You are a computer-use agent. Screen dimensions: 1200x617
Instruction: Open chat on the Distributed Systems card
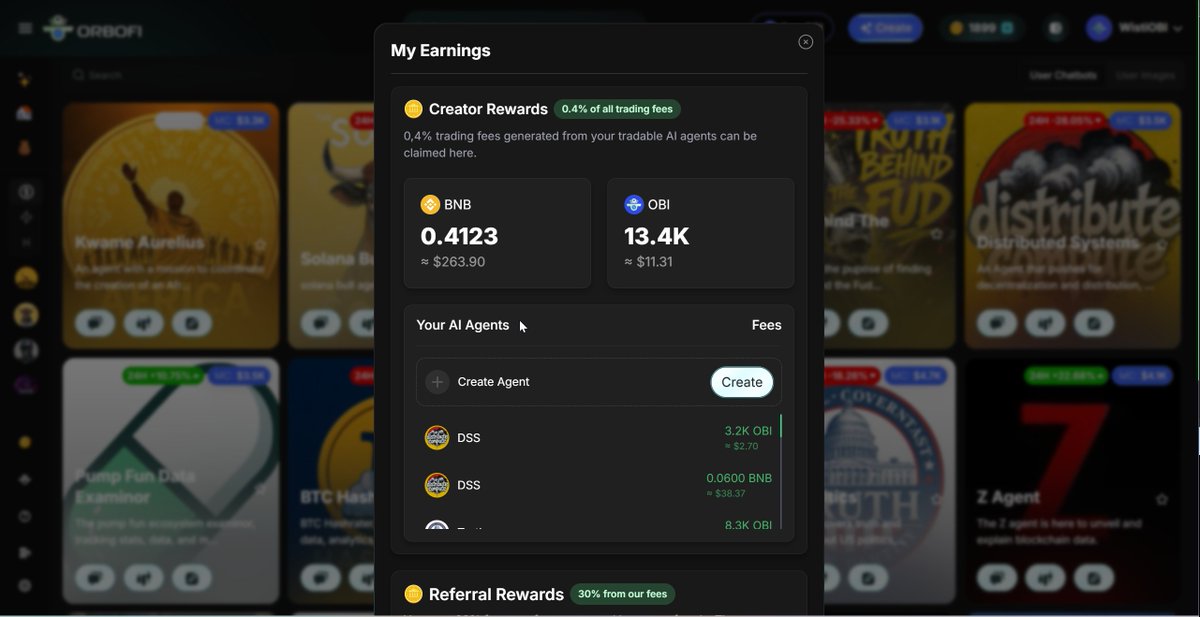(x=997, y=323)
